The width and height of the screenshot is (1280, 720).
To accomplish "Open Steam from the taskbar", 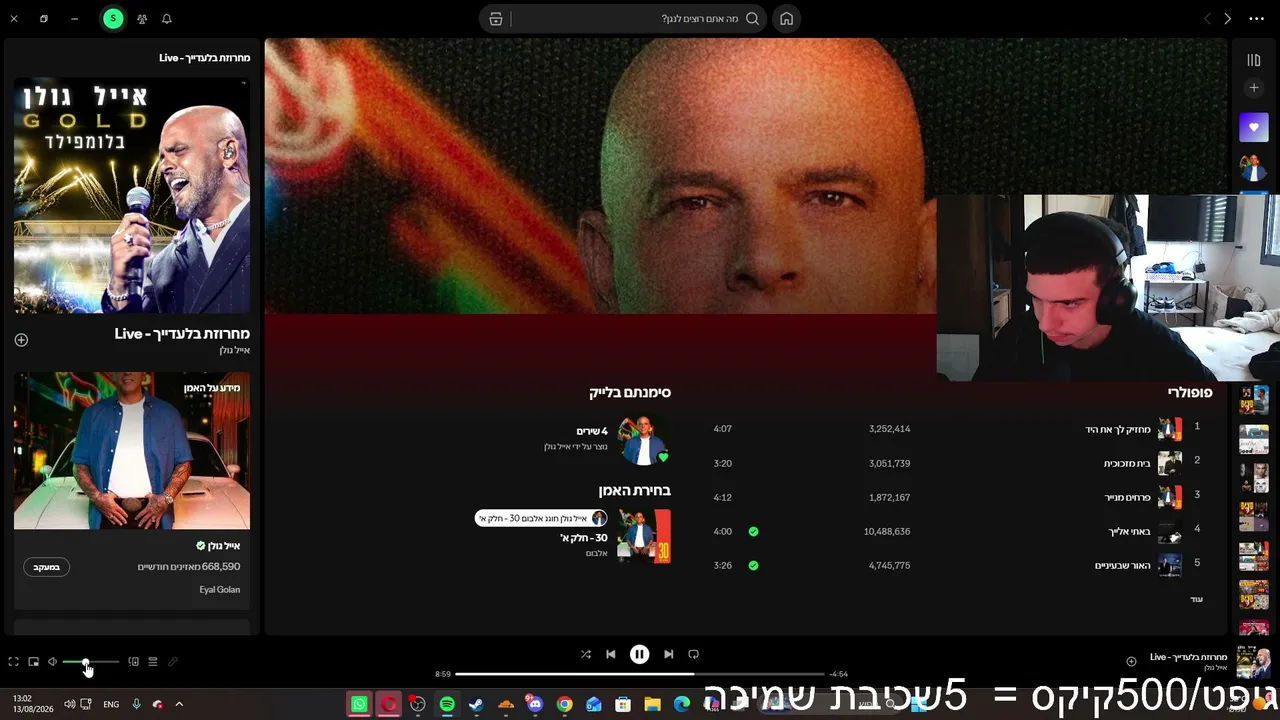I will [476, 704].
